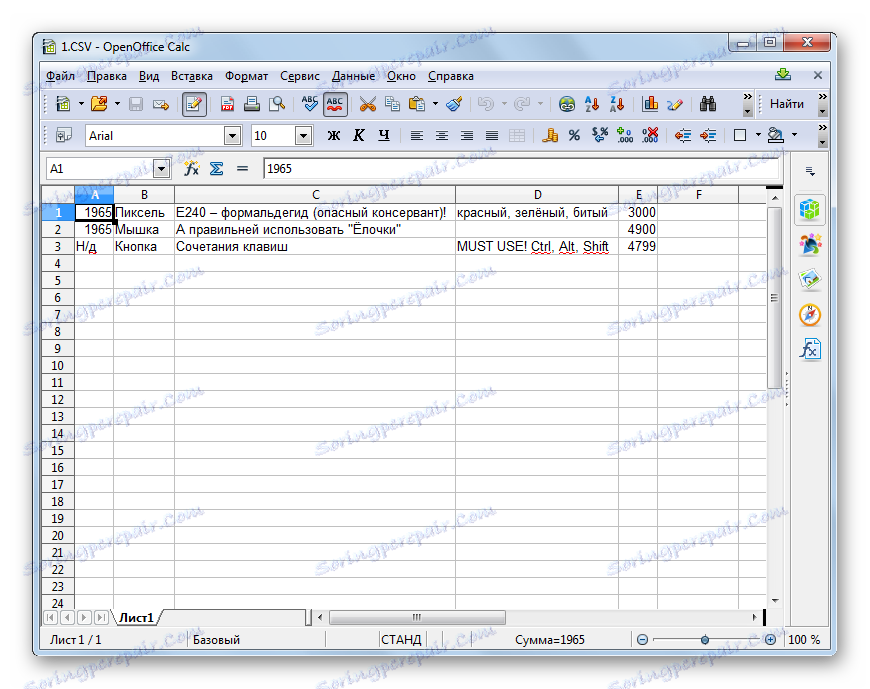Open the recent files dropdown arrow
This screenshot has height=689, width=870.
point(117,104)
